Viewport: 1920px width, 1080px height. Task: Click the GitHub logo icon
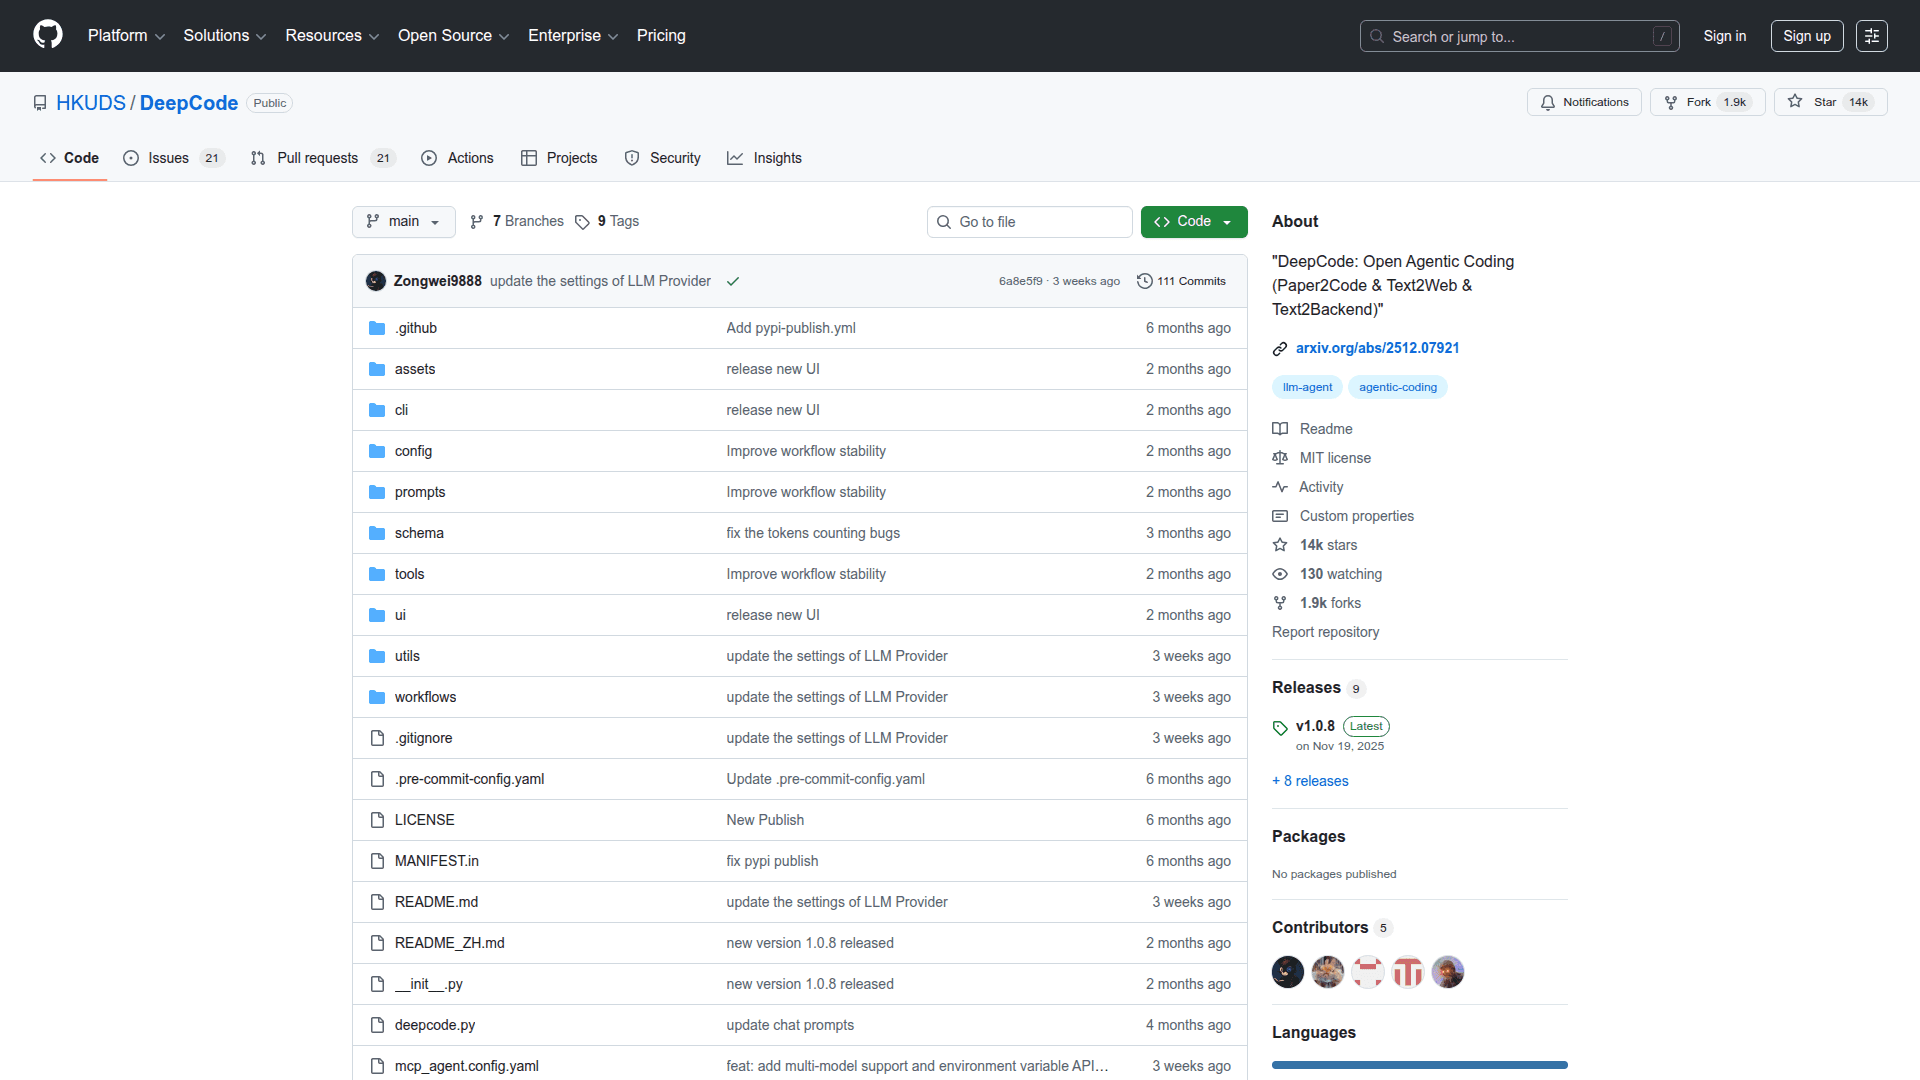point(46,35)
